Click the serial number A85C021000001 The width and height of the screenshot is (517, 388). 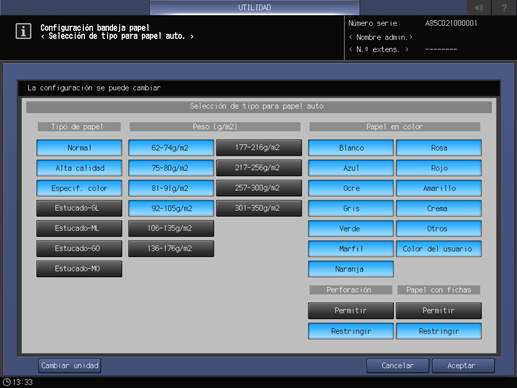pyautogui.click(x=451, y=23)
